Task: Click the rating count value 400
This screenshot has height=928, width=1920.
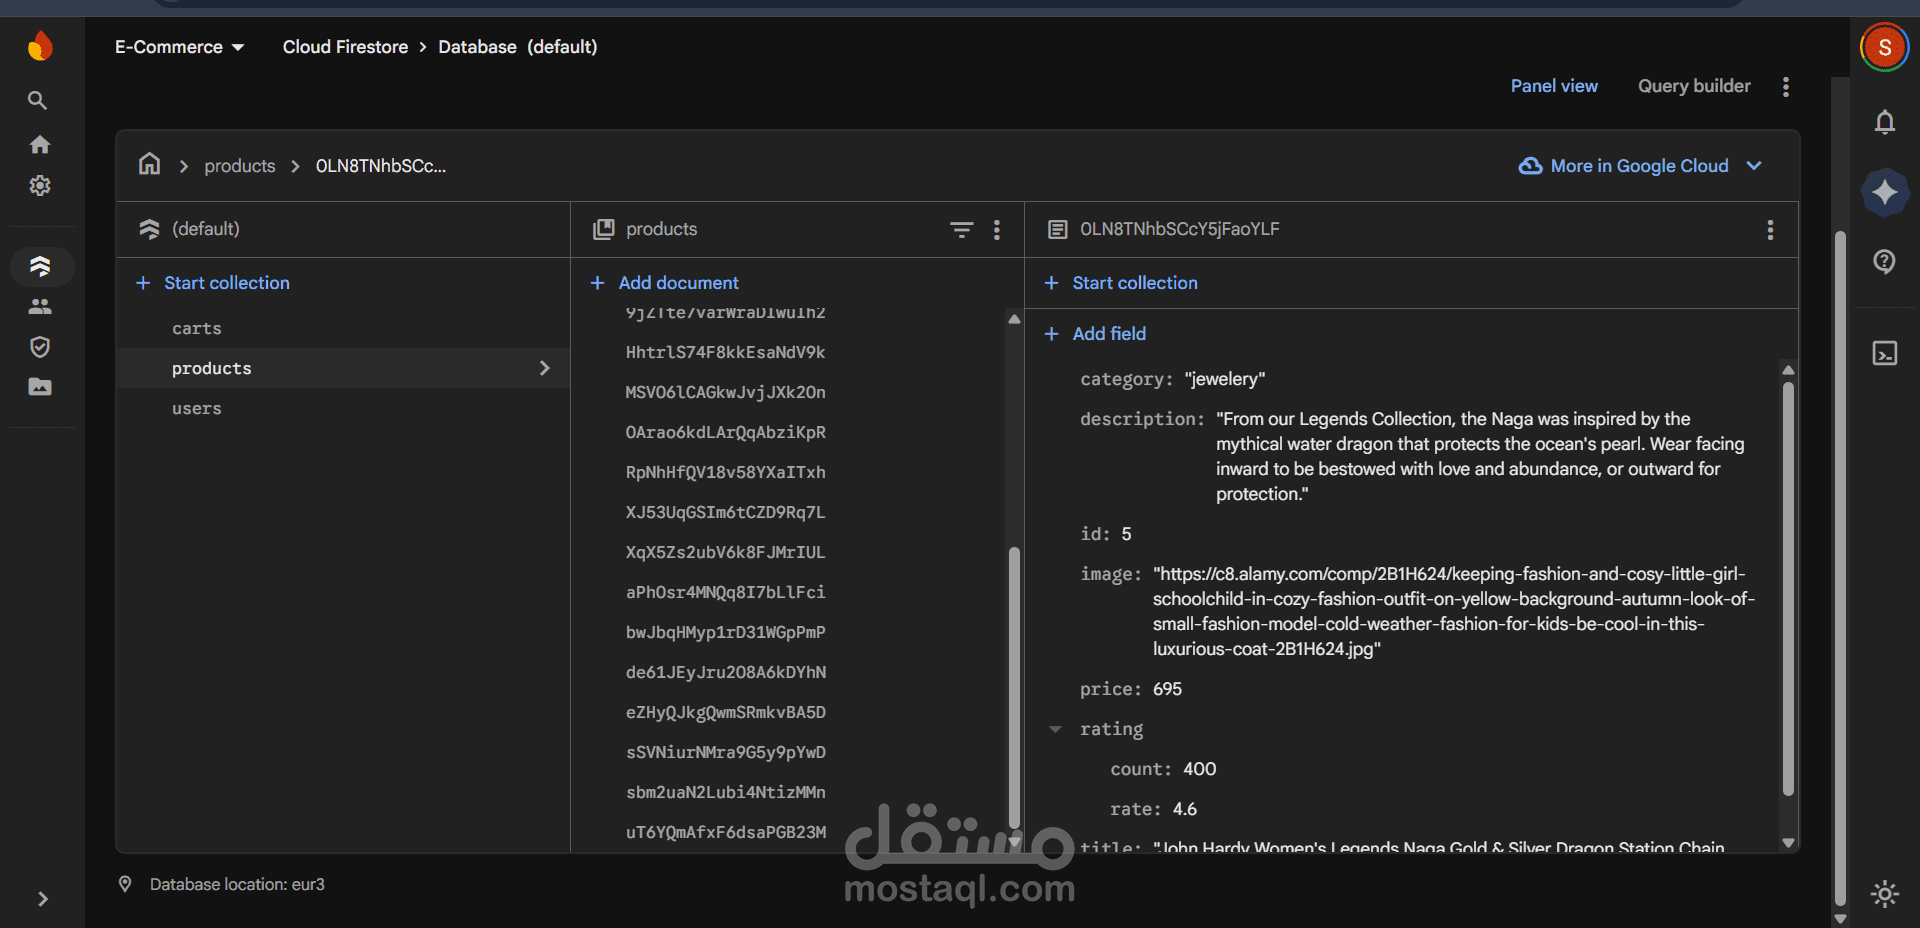Action: point(1200,769)
